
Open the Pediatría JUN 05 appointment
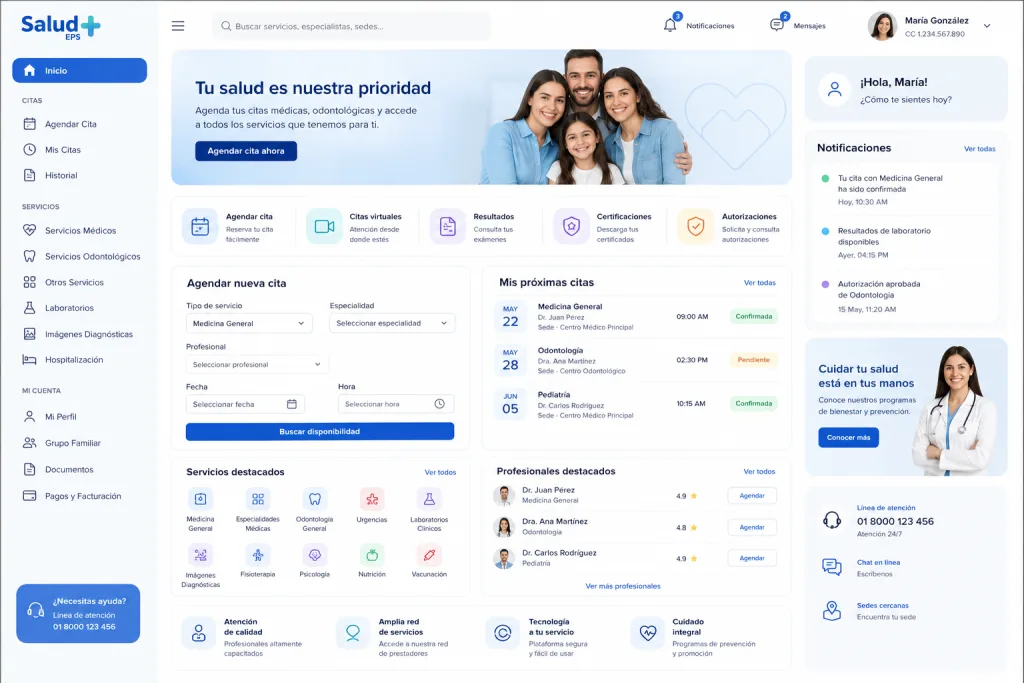[x=637, y=404]
